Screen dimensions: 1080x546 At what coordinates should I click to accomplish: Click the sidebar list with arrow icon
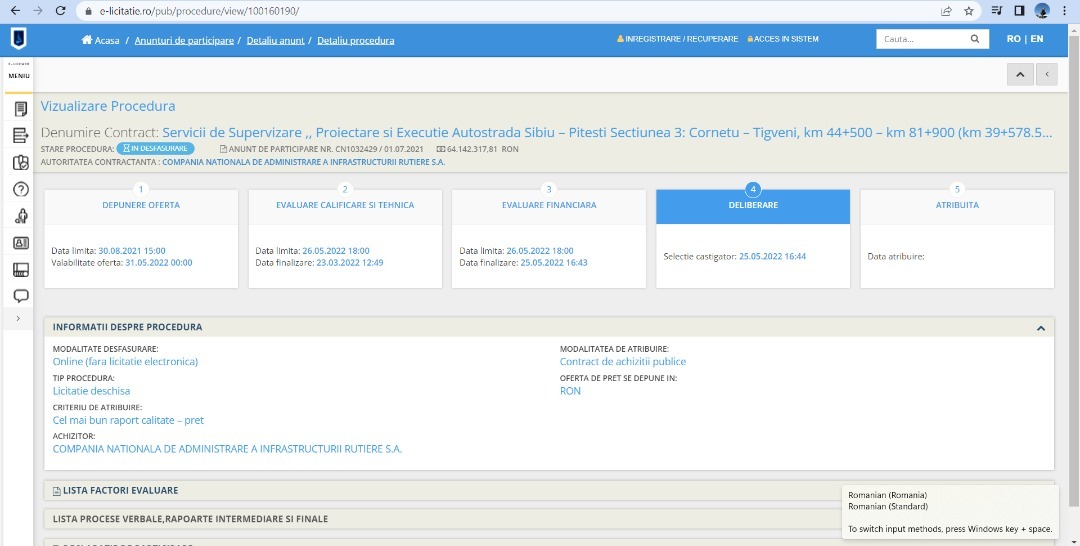point(21,136)
